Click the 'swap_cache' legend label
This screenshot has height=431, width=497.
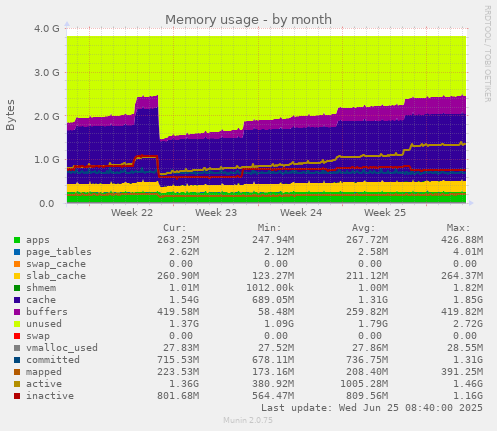pos(56,264)
